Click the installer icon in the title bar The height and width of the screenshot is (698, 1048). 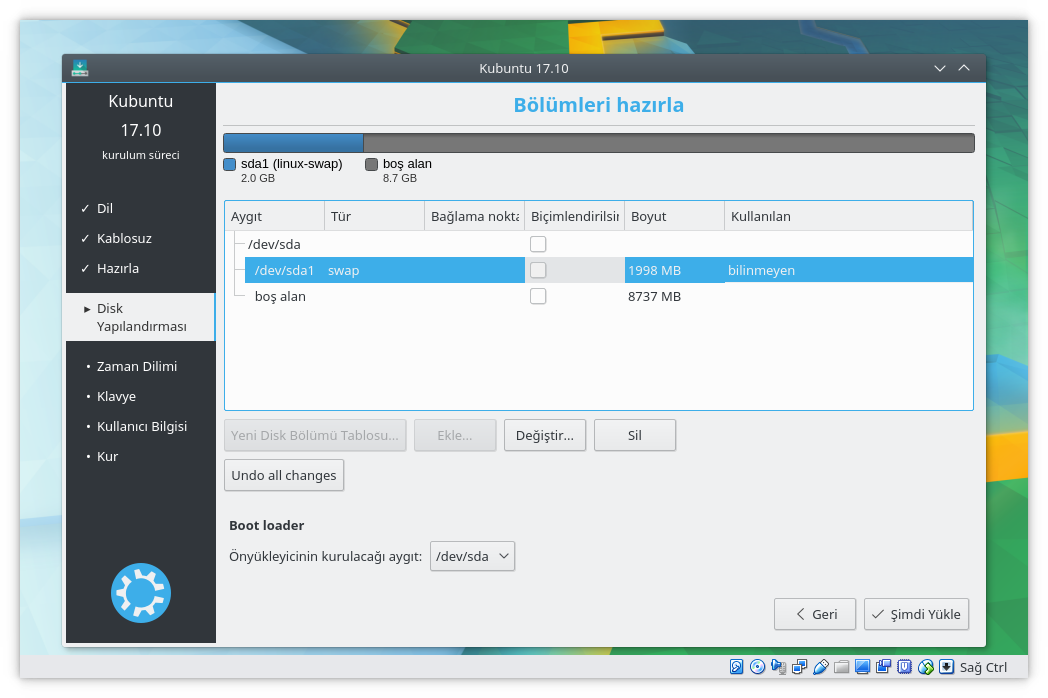(x=80, y=68)
